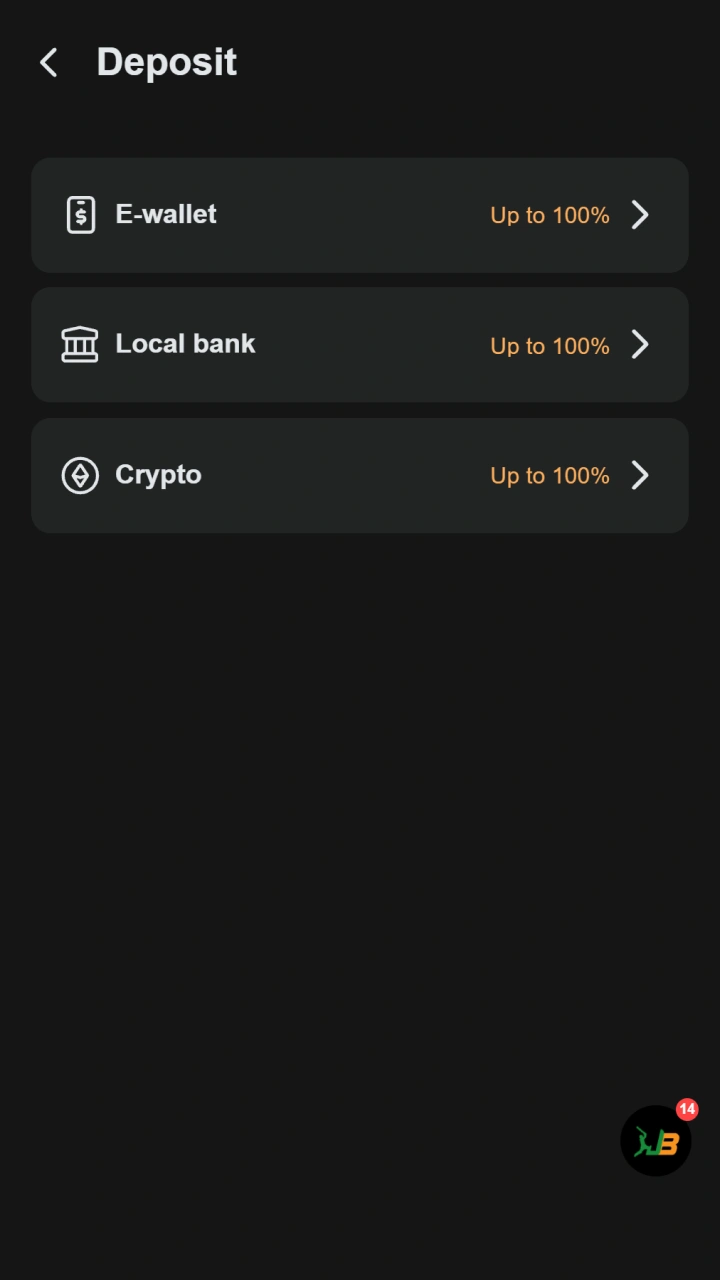Viewport: 720px width, 1280px height.
Task: Click the Local bank label text
Action: coord(185,344)
